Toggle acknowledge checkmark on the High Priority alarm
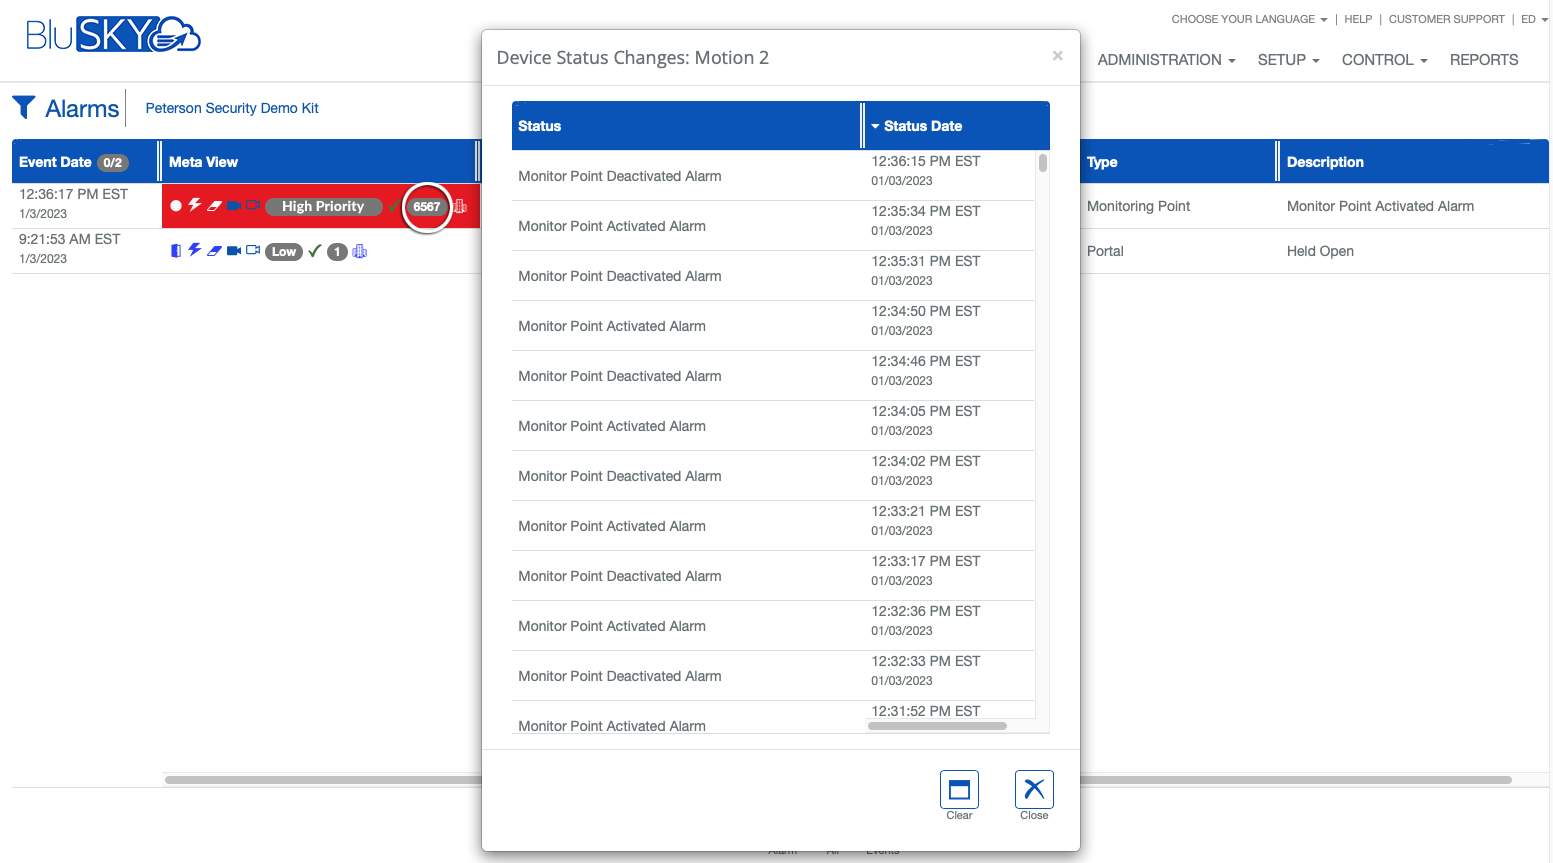Screen dimensions: 1553x863 [394, 207]
